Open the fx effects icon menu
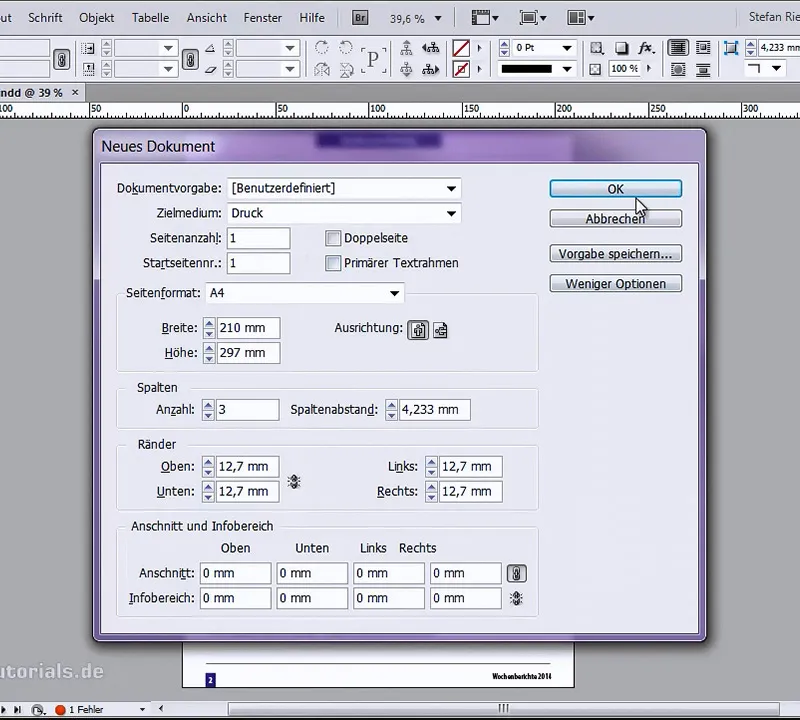This screenshot has height=720, width=800. click(646, 48)
